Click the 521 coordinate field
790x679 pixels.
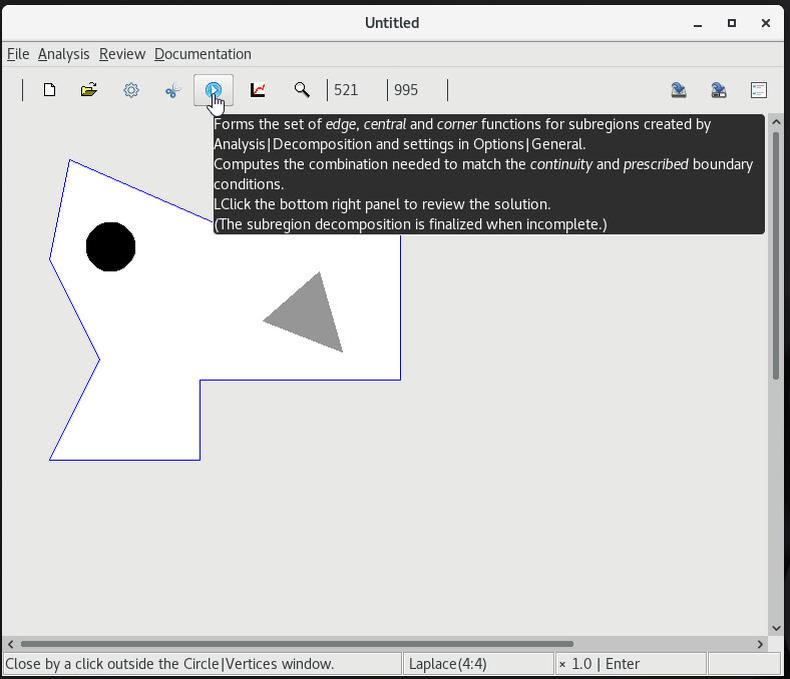click(355, 90)
